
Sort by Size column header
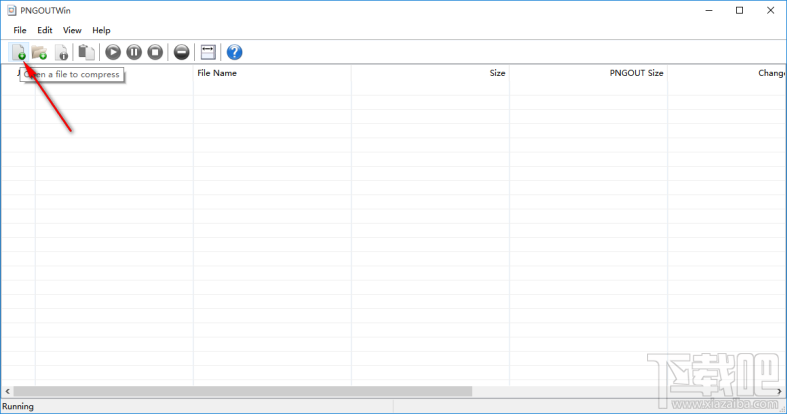(430, 73)
